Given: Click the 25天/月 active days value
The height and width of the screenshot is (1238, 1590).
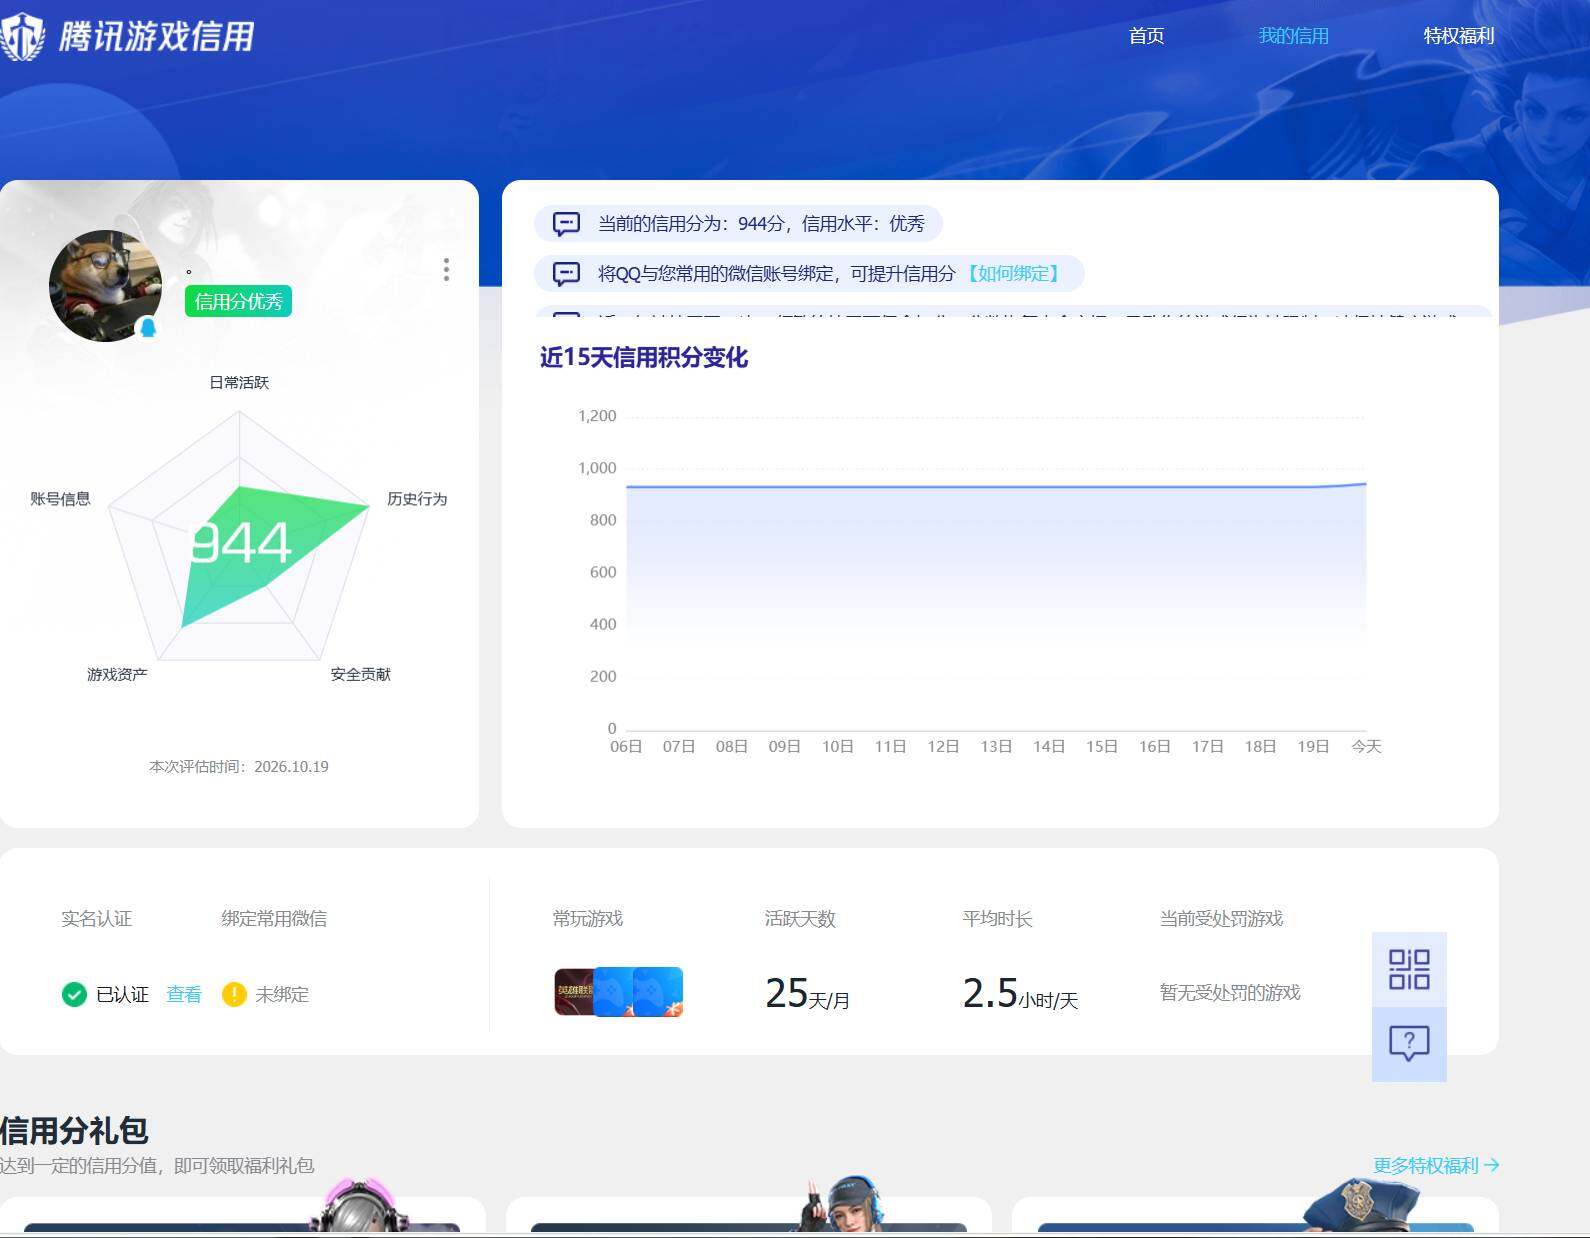Looking at the screenshot, I should [x=807, y=994].
